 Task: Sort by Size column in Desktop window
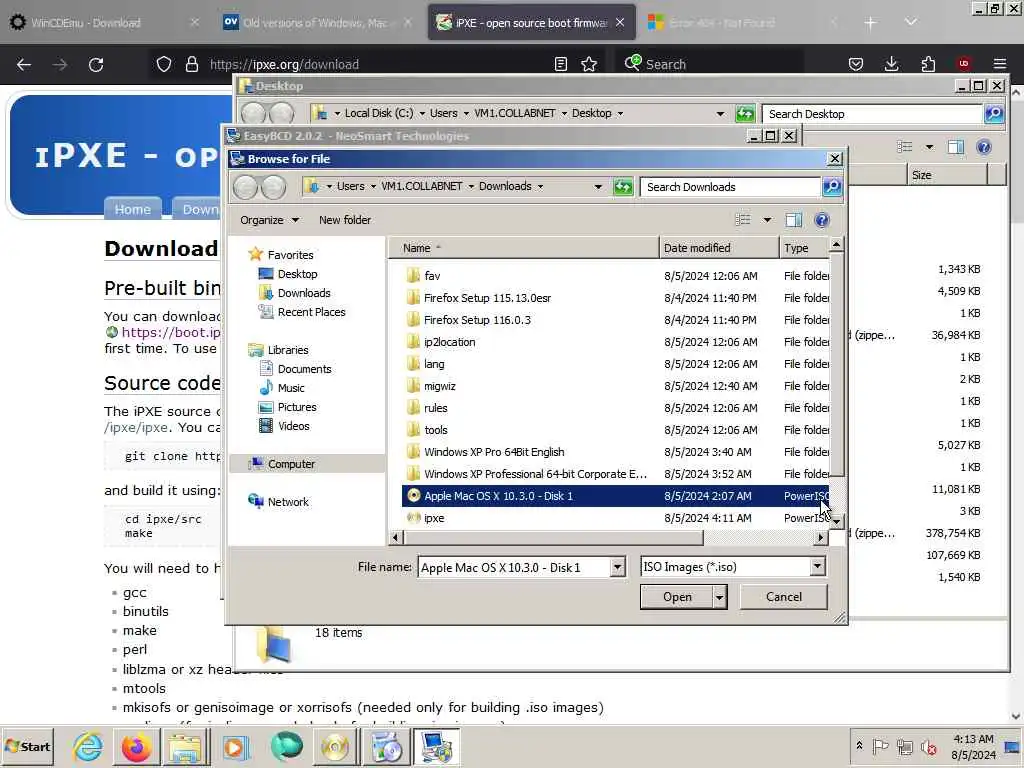click(x=947, y=175)
